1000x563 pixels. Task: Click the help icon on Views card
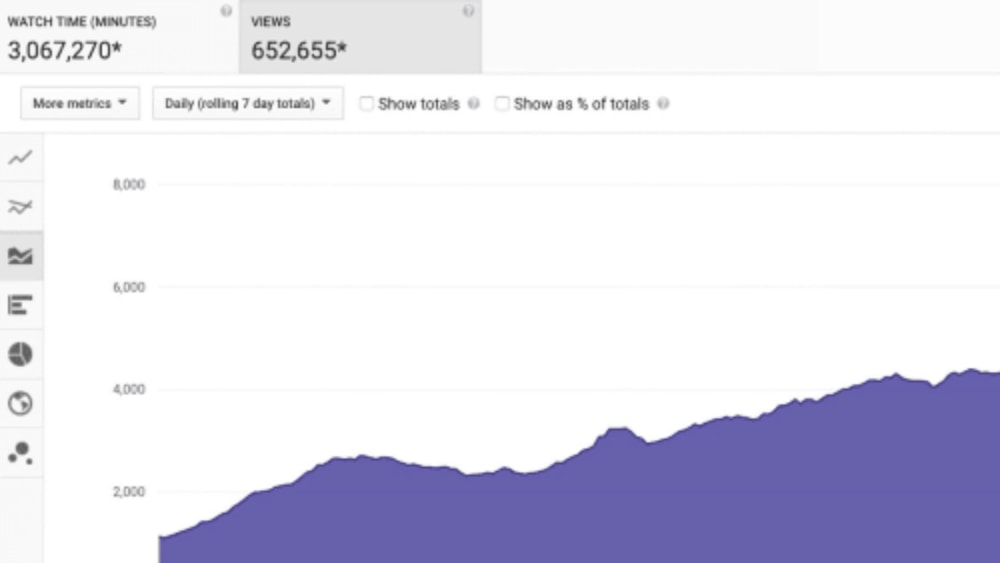pyautogui.click(x=469, y=11)
